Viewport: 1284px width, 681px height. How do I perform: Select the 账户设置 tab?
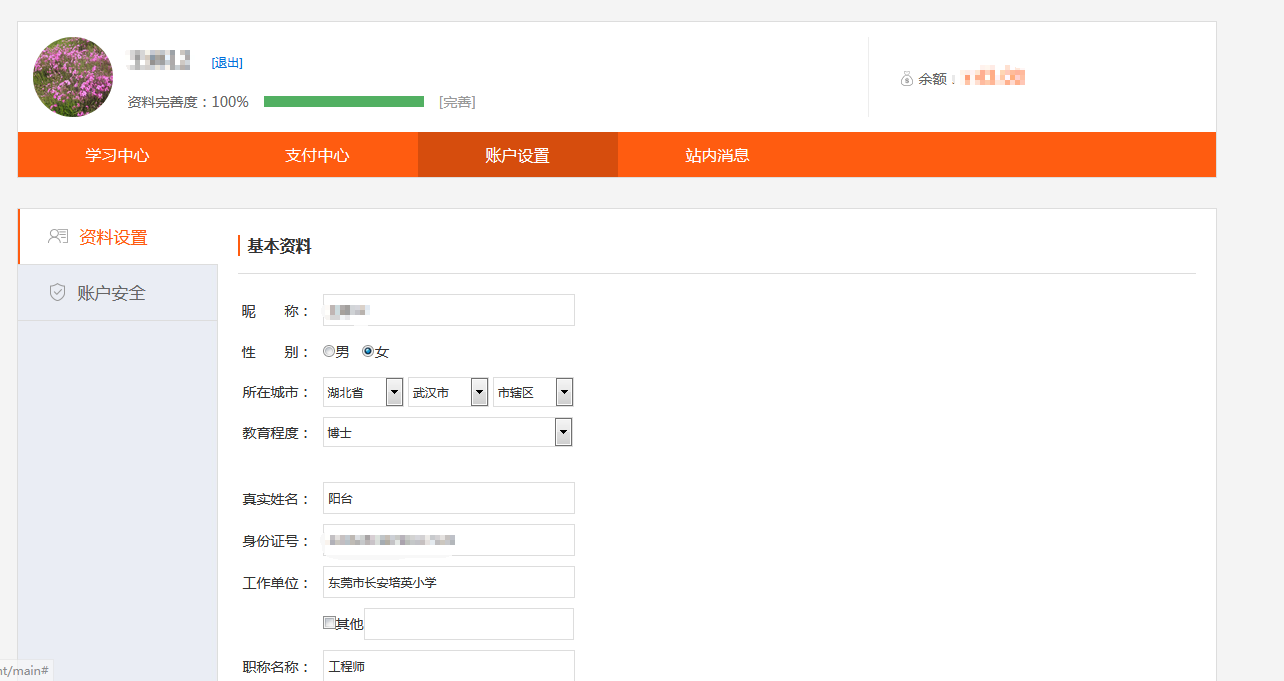coord(517,155)
